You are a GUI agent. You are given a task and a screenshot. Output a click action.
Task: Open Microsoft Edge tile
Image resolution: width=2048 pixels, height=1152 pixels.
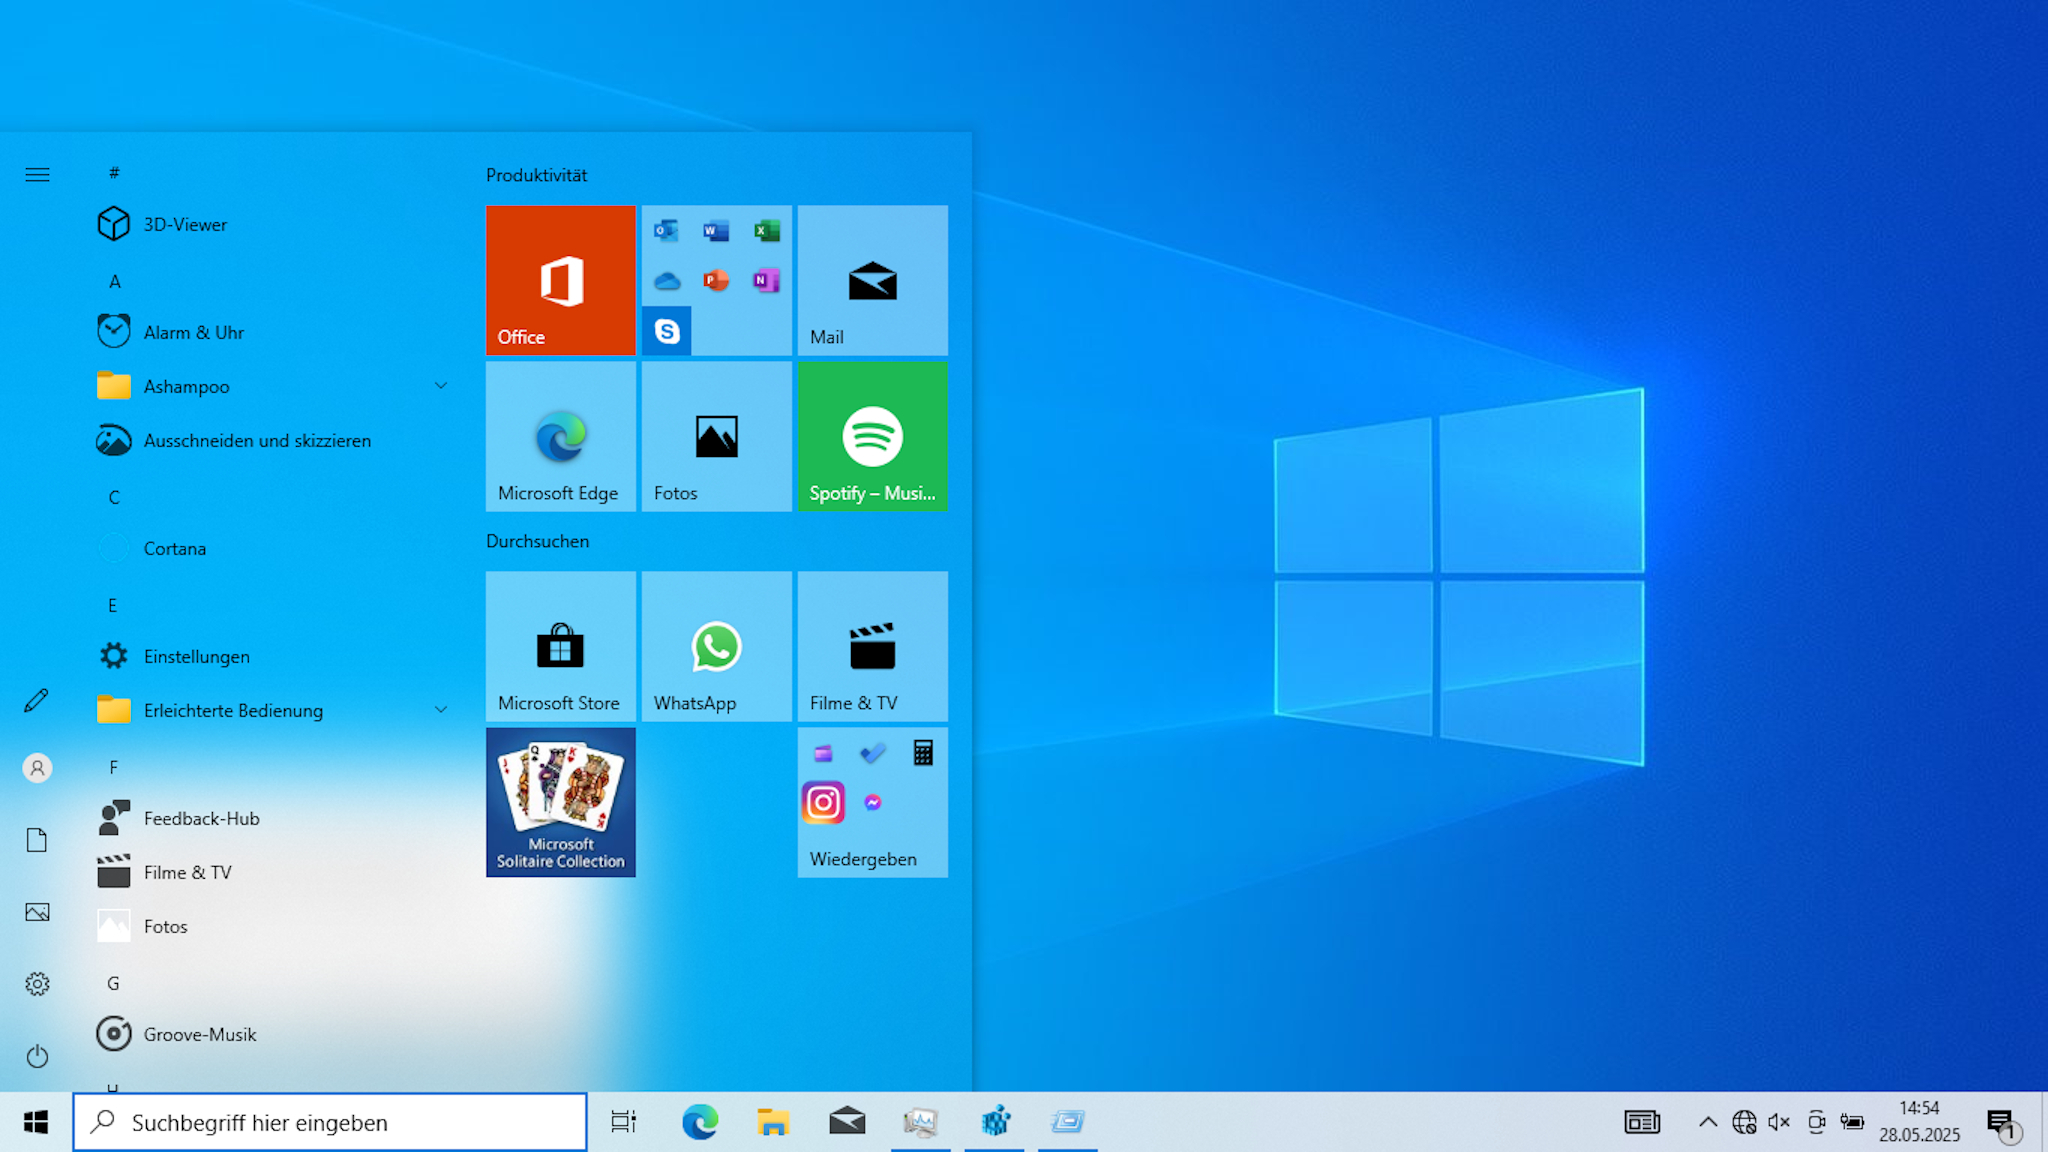click(x=560, y=436)
